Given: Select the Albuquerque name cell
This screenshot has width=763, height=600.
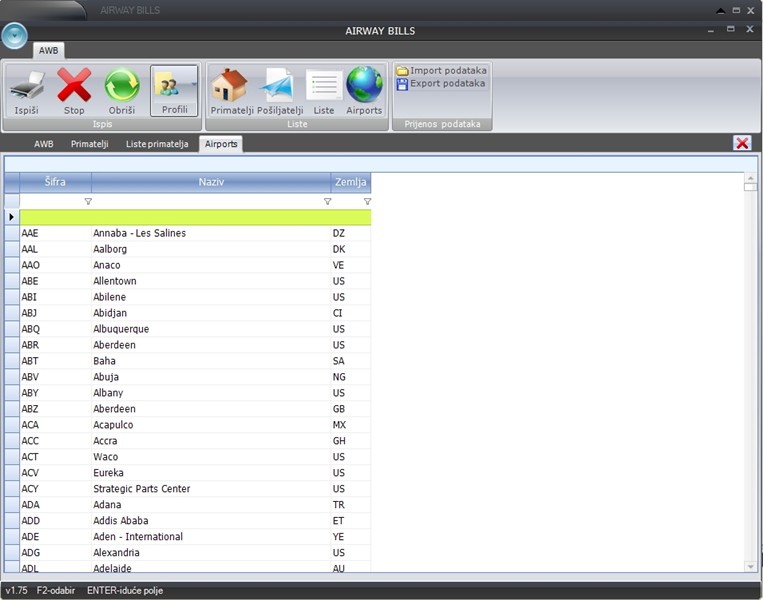Looking at the screenshot, I should click(211, 329).
